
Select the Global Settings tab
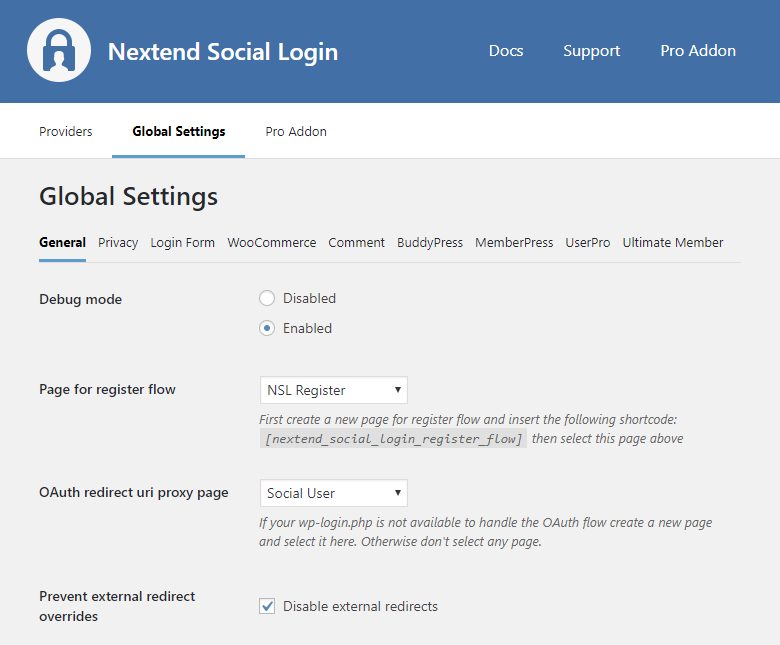[x=178, y=131]
